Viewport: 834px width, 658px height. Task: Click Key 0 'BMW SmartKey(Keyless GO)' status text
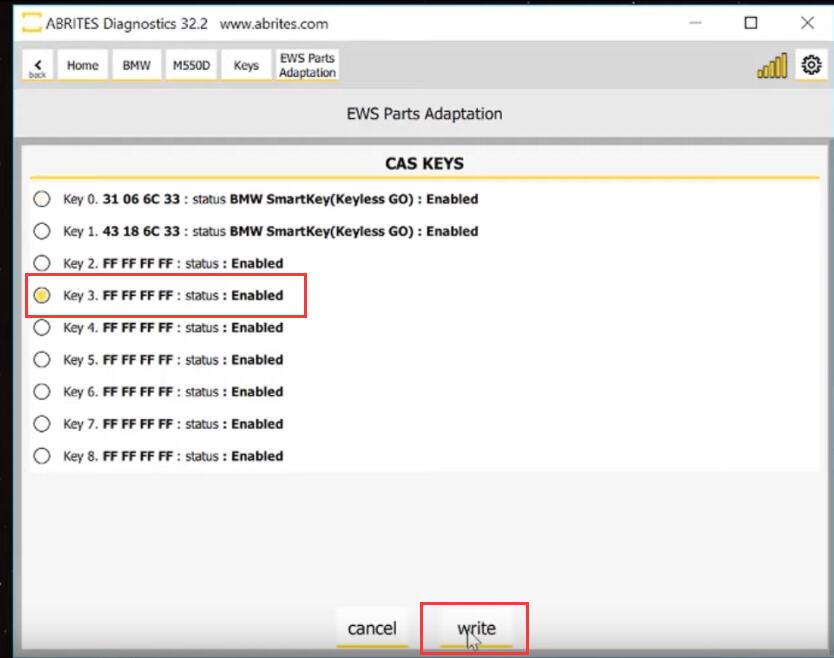click(321, 199)
